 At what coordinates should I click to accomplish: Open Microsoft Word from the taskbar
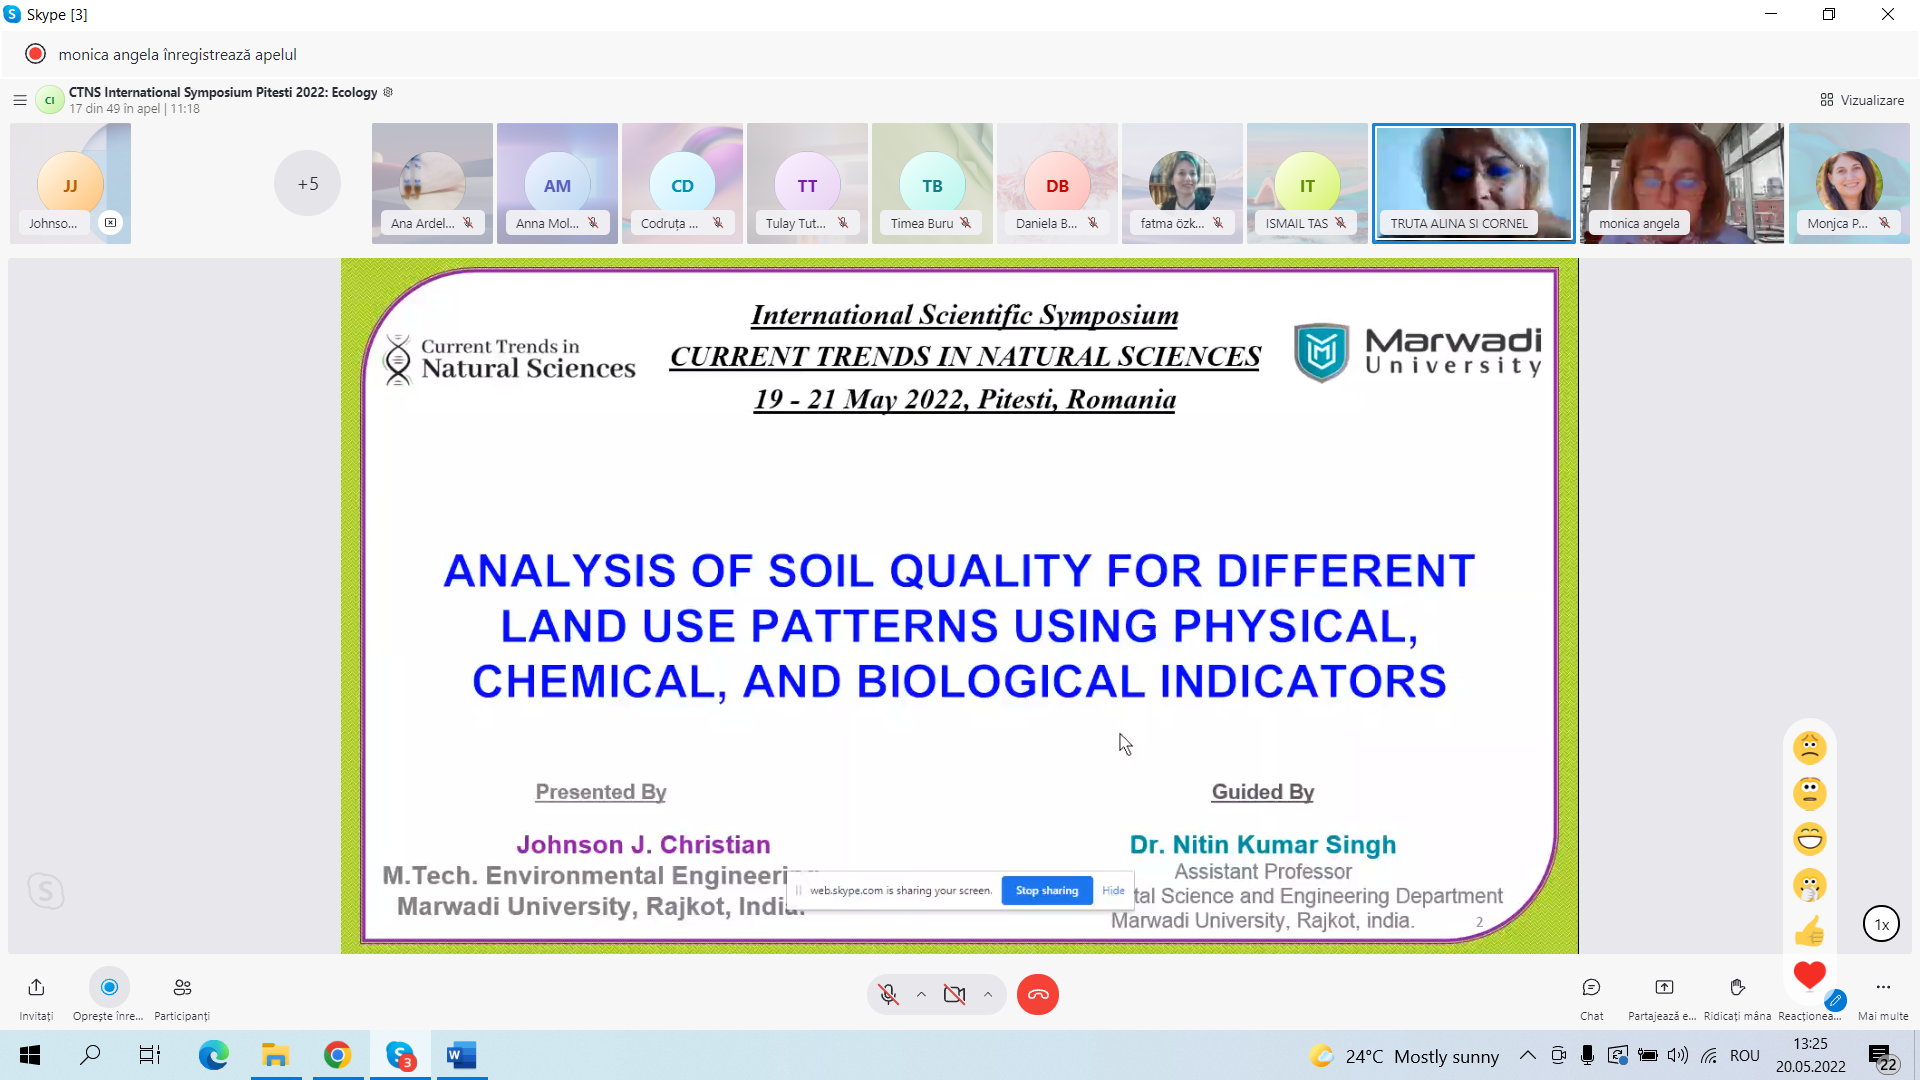coord(461,1055)
